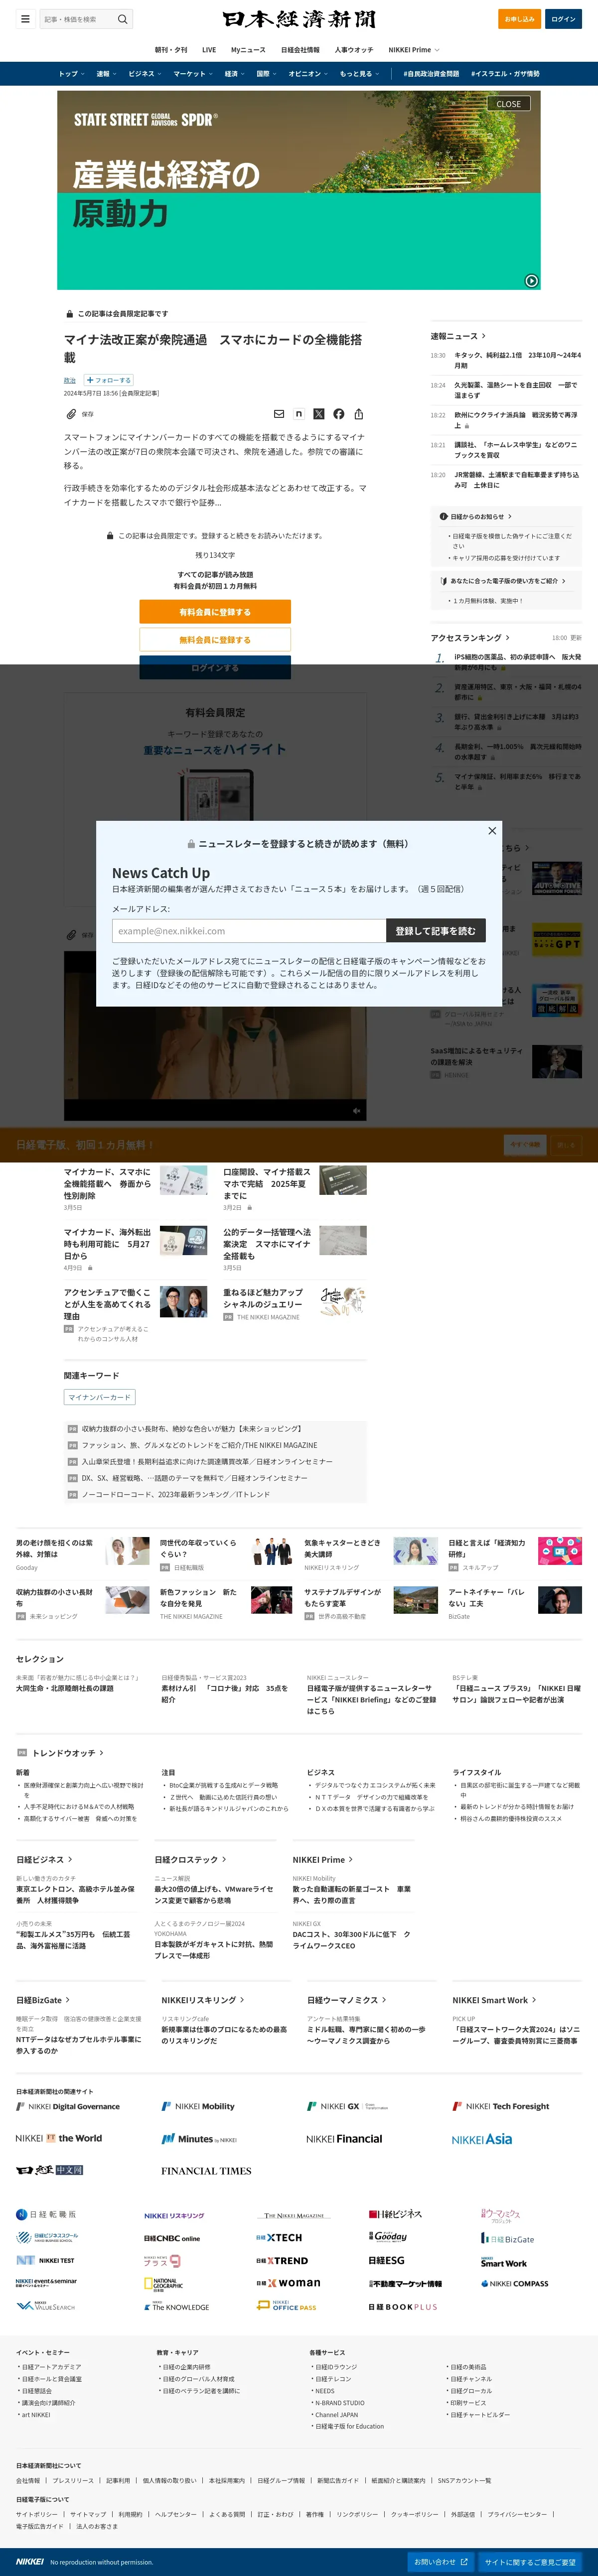598x2576 pixels.
Task: Open the #イスラエル・ガザ情勢 topic tag
Action: [505, 73]
